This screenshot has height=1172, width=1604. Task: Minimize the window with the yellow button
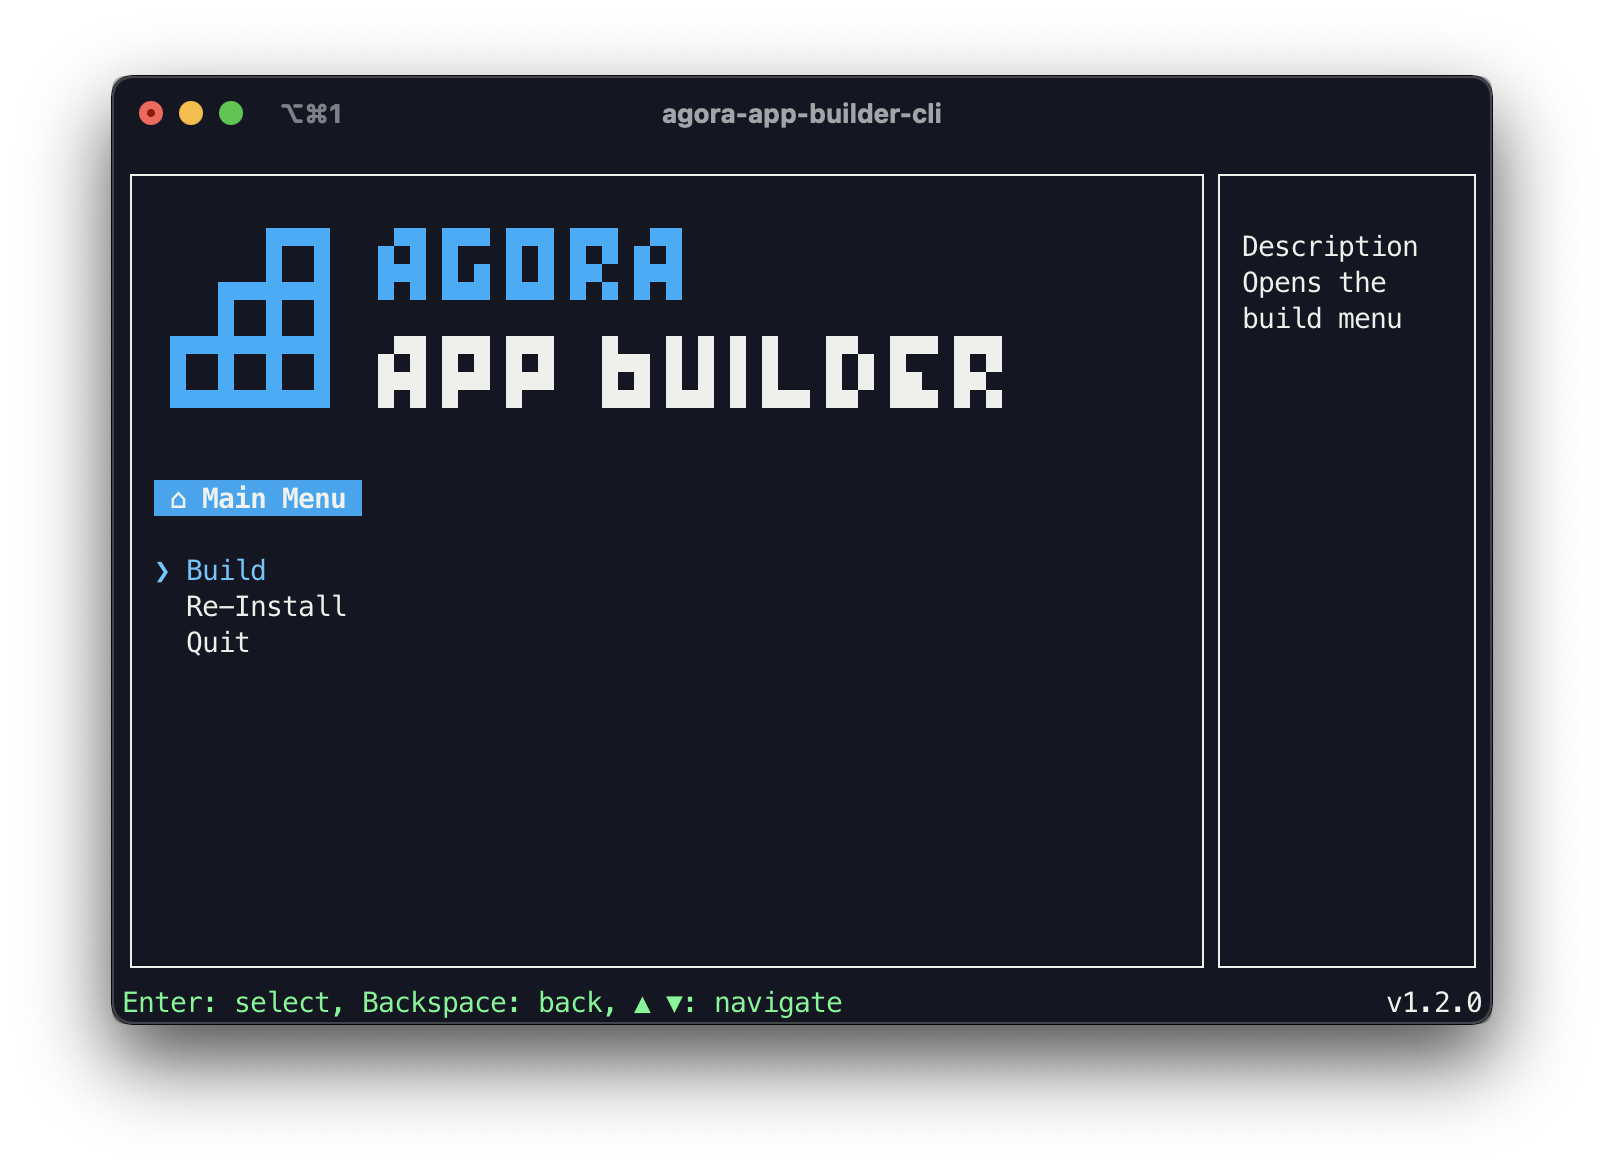point(191,114)
